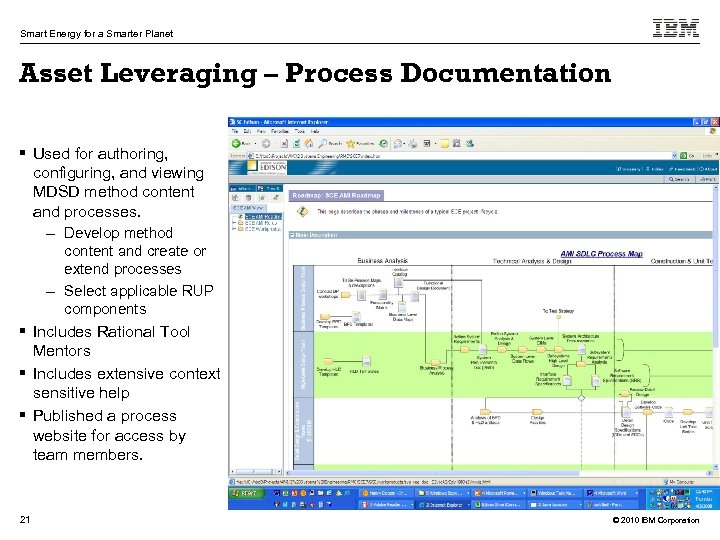The image size is (720, 540).
Task: Click the browser Back arrow button
Action: tap(236, 144)
